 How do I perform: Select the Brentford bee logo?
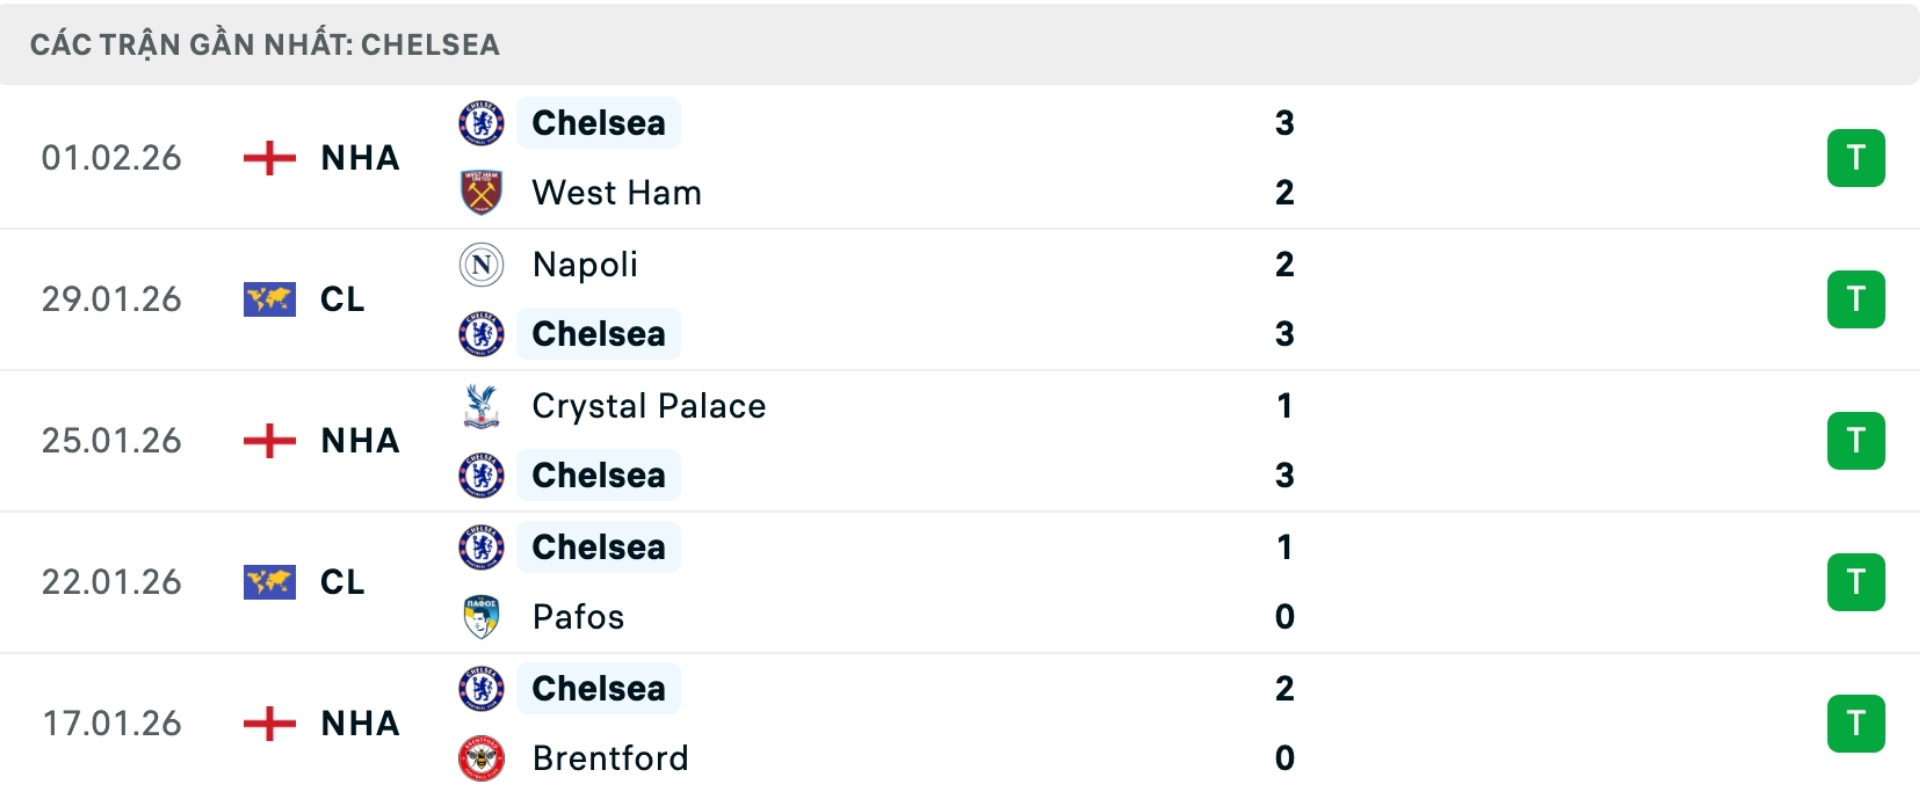pos(481,758)
